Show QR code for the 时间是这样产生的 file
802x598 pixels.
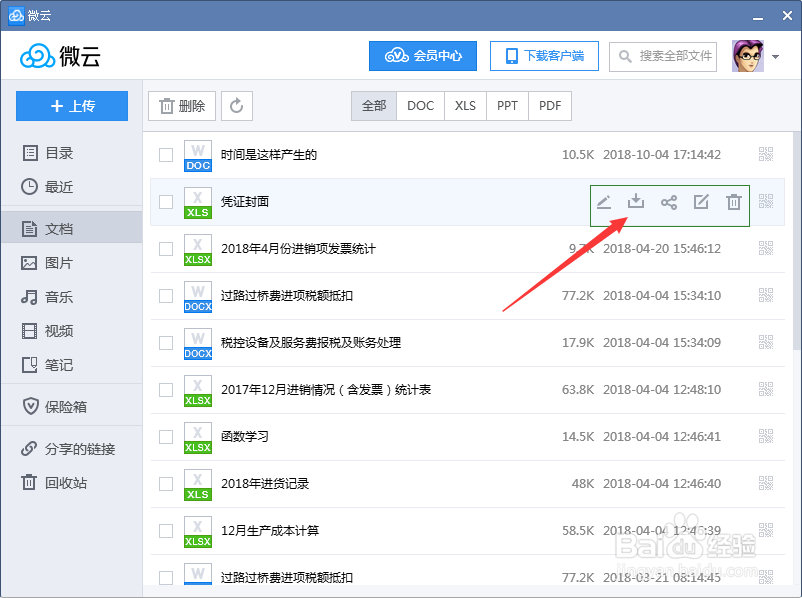coord(767,156)
